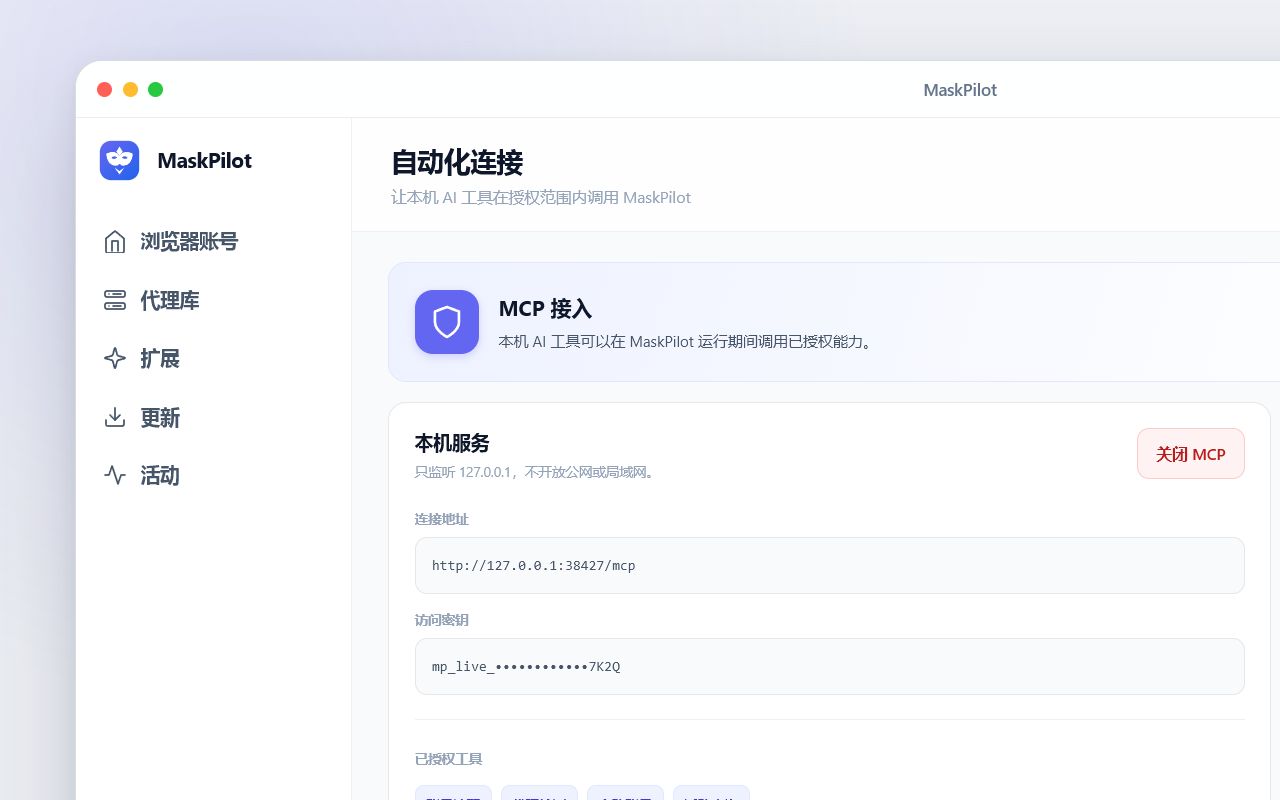This screenshot has height=800, width=1280.
Task: Click the yellow minimize window button
Action: point(130,89)
